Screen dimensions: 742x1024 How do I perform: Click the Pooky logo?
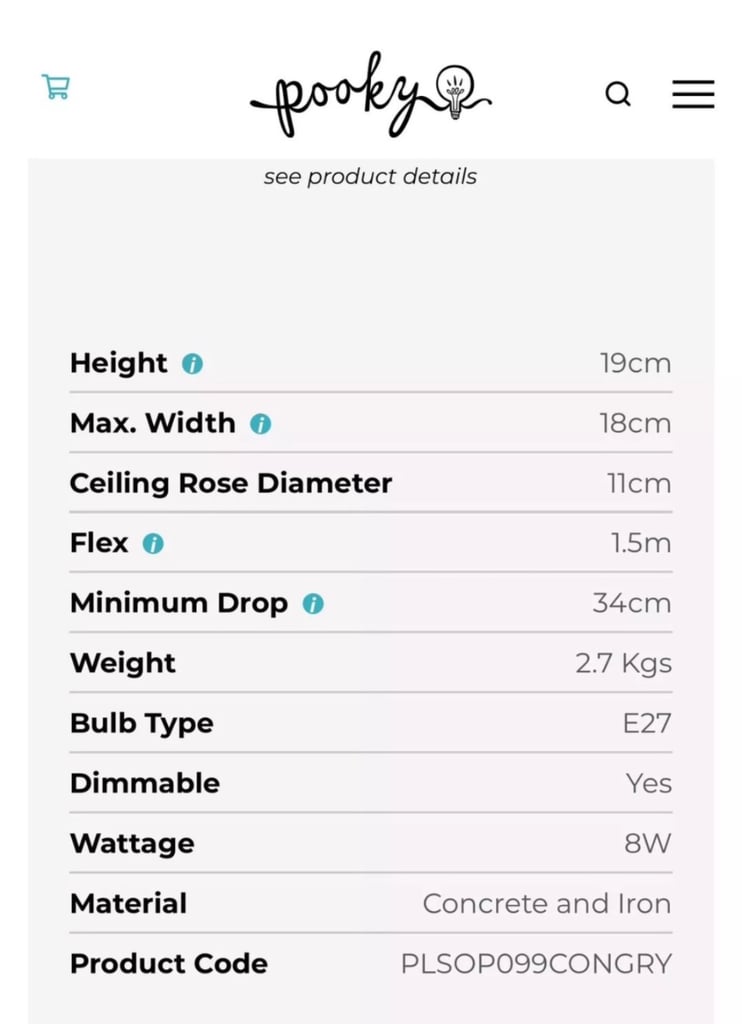click(370, 94)
